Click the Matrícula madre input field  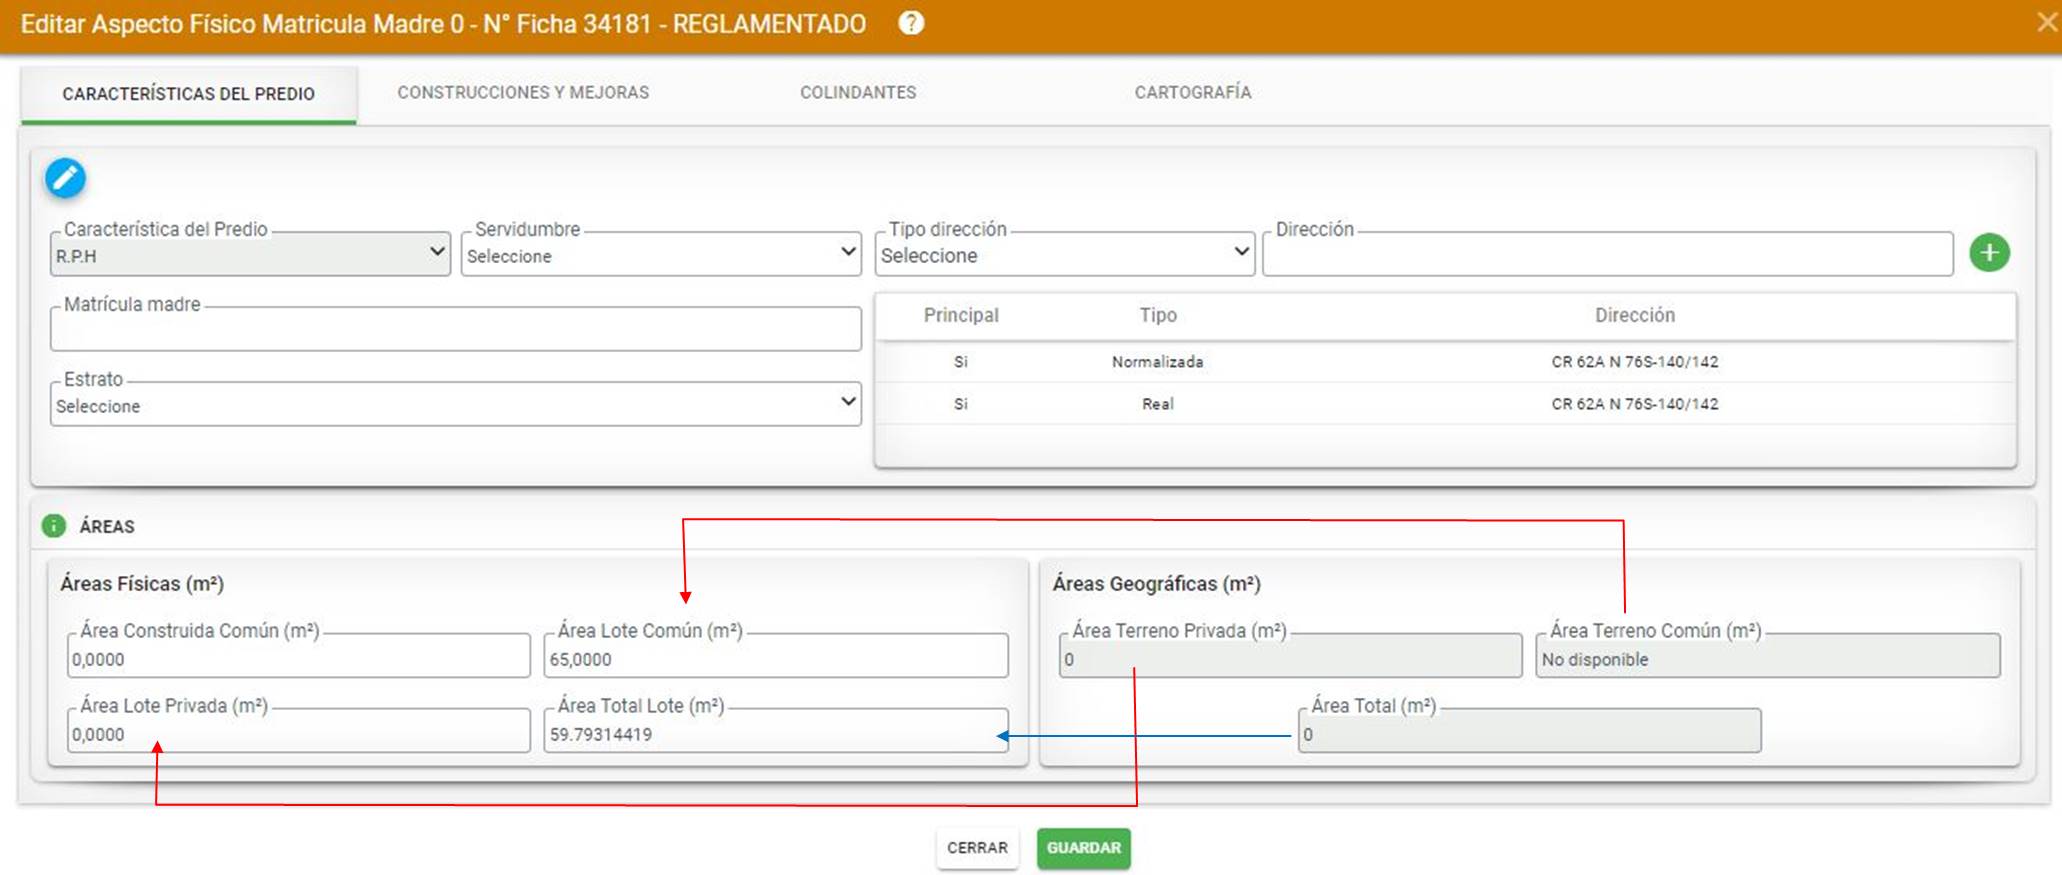tap(456, 329)
